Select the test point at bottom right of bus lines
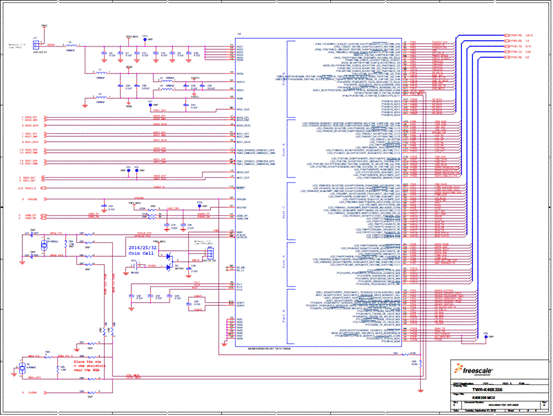 486,337
